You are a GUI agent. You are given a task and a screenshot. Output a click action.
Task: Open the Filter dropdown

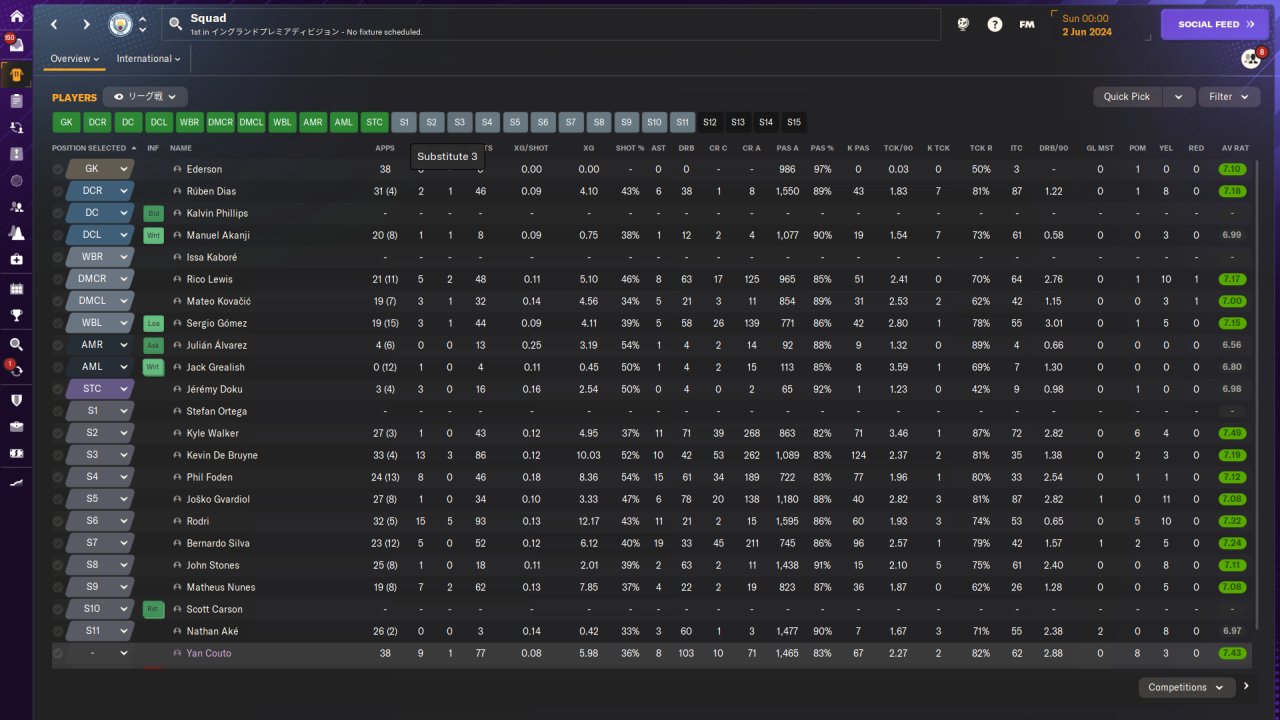pos(1229,97)
